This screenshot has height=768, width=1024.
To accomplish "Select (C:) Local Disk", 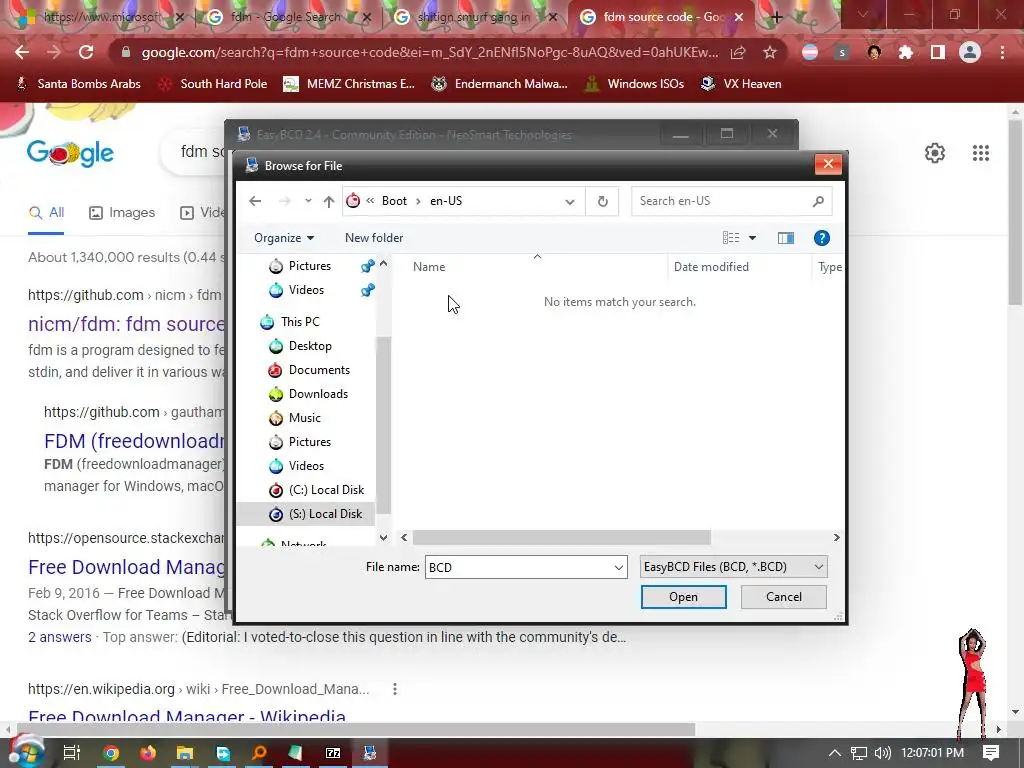I will coord(326,490).
